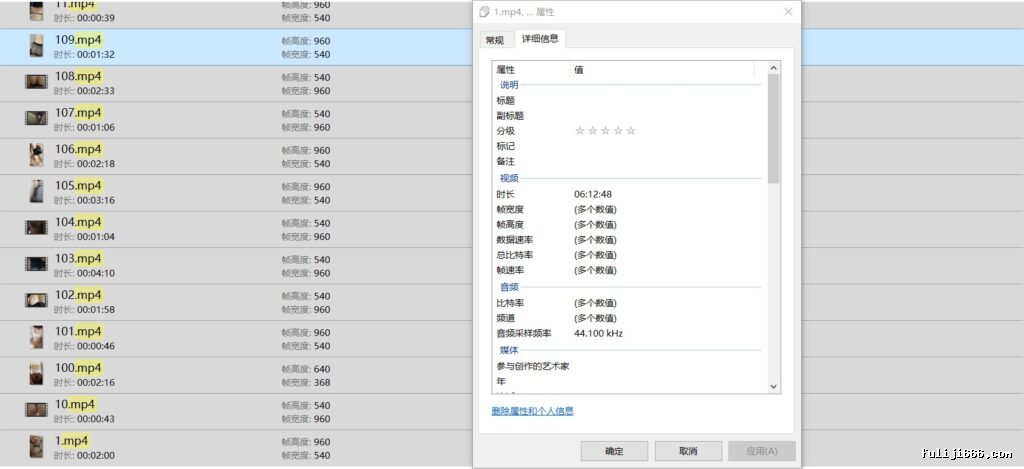This screenshot has width=1024, height=469.
Task: Select the 标记 property row
Action: [x=630, y=146]
